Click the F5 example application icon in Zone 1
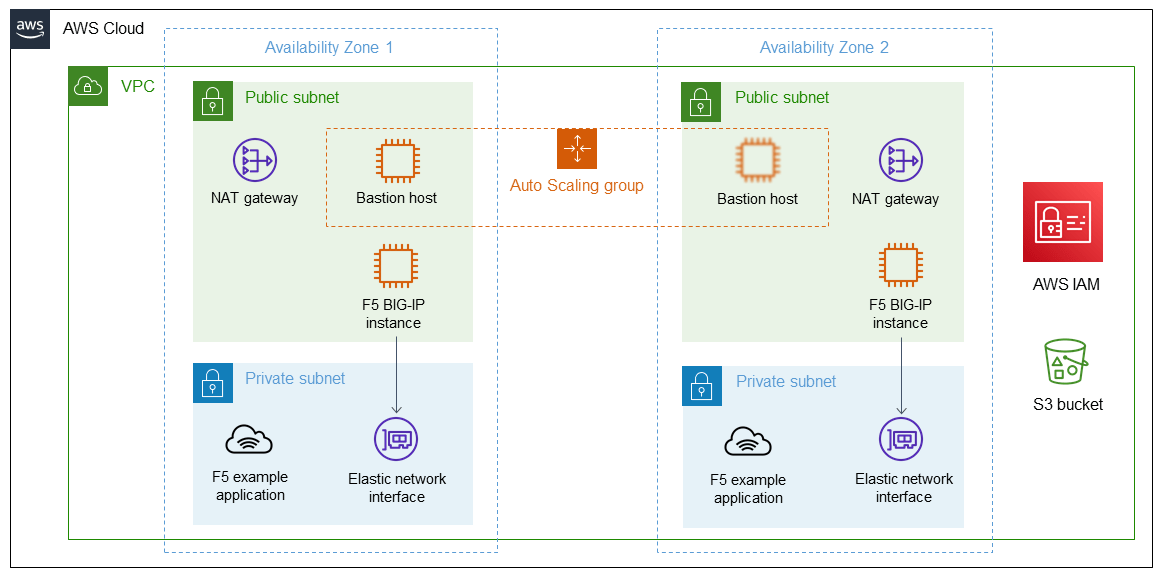Screen dimensions: 1171x580 (x=249, y=438)
